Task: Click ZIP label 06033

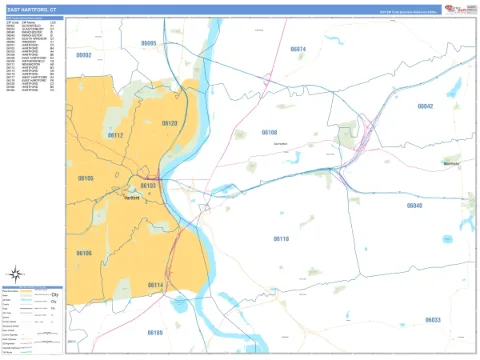Action: [x=433, y=320]
